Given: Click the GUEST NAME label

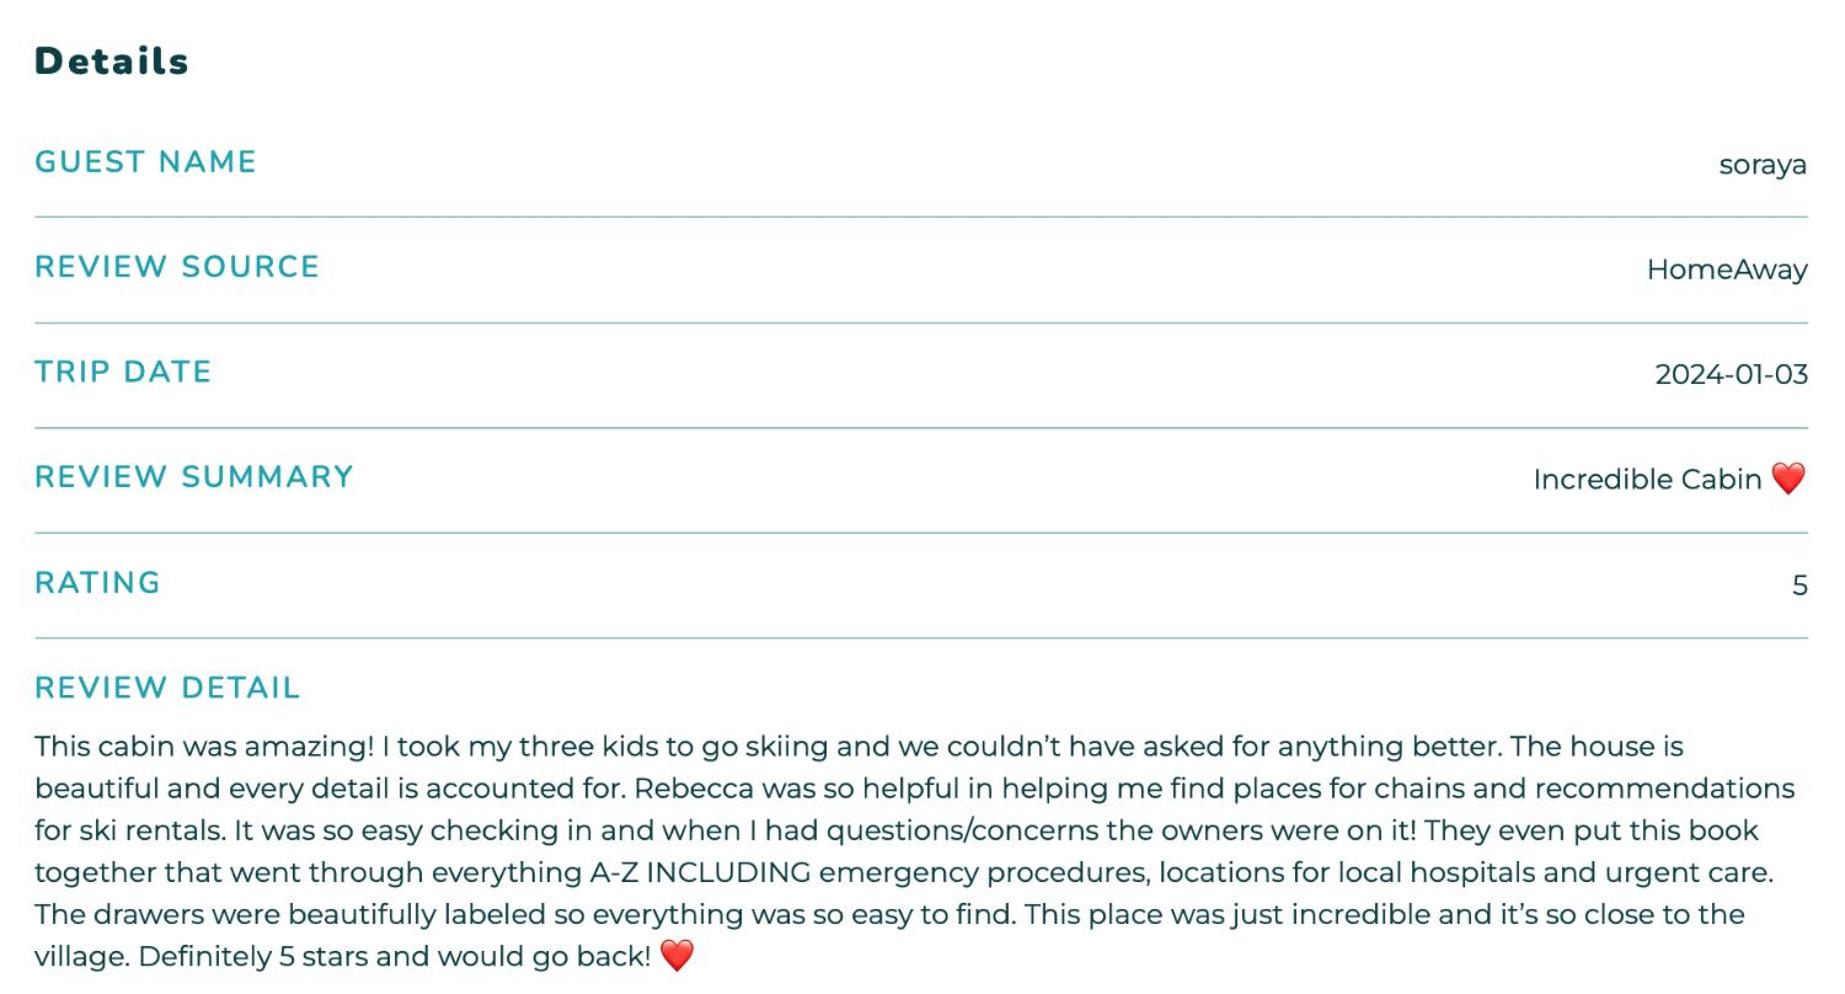Looking at the screenshot, I should coord(146,162).
